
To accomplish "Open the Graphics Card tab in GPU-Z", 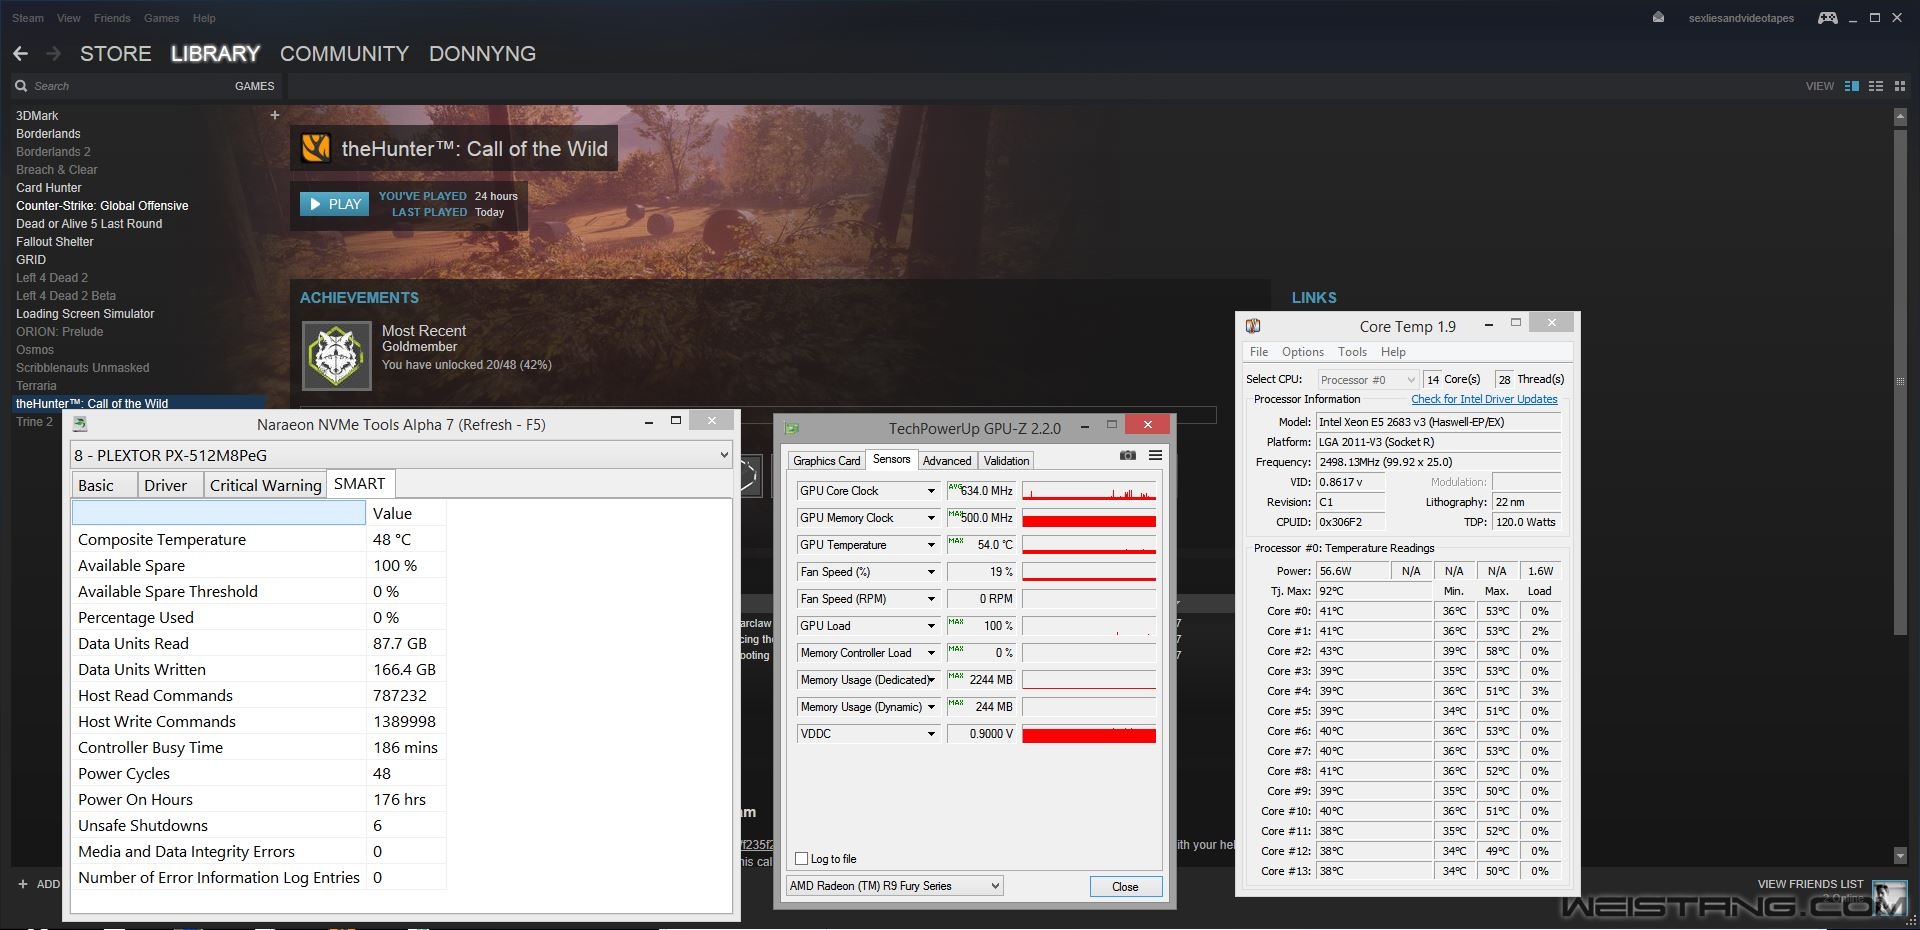I will (x=826, y=461).
